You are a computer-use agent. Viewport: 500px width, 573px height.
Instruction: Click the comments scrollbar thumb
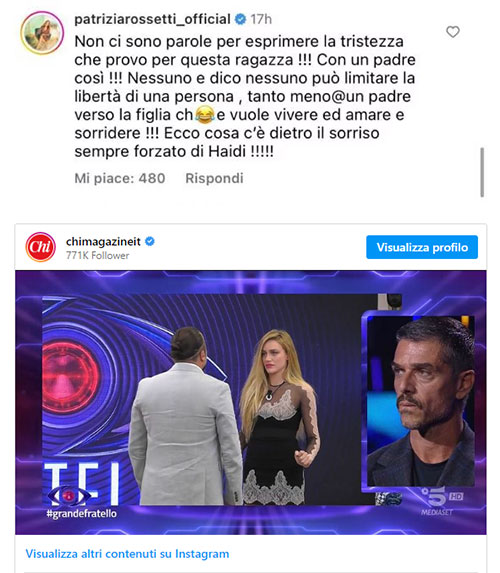point(482,172)
